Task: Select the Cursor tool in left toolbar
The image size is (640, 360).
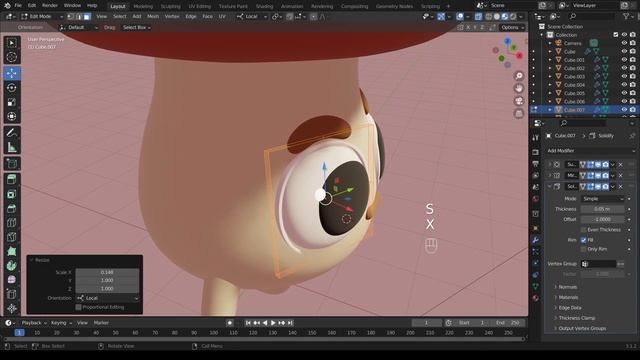Action: [12, 57]
